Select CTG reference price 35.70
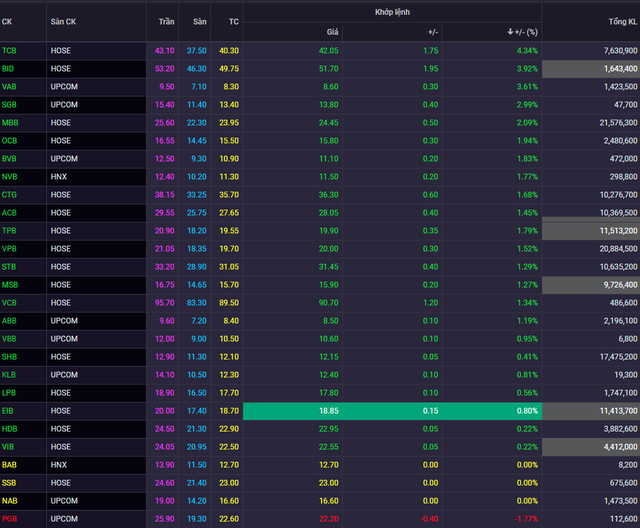The image size is (640, 528). pos(229,195)
